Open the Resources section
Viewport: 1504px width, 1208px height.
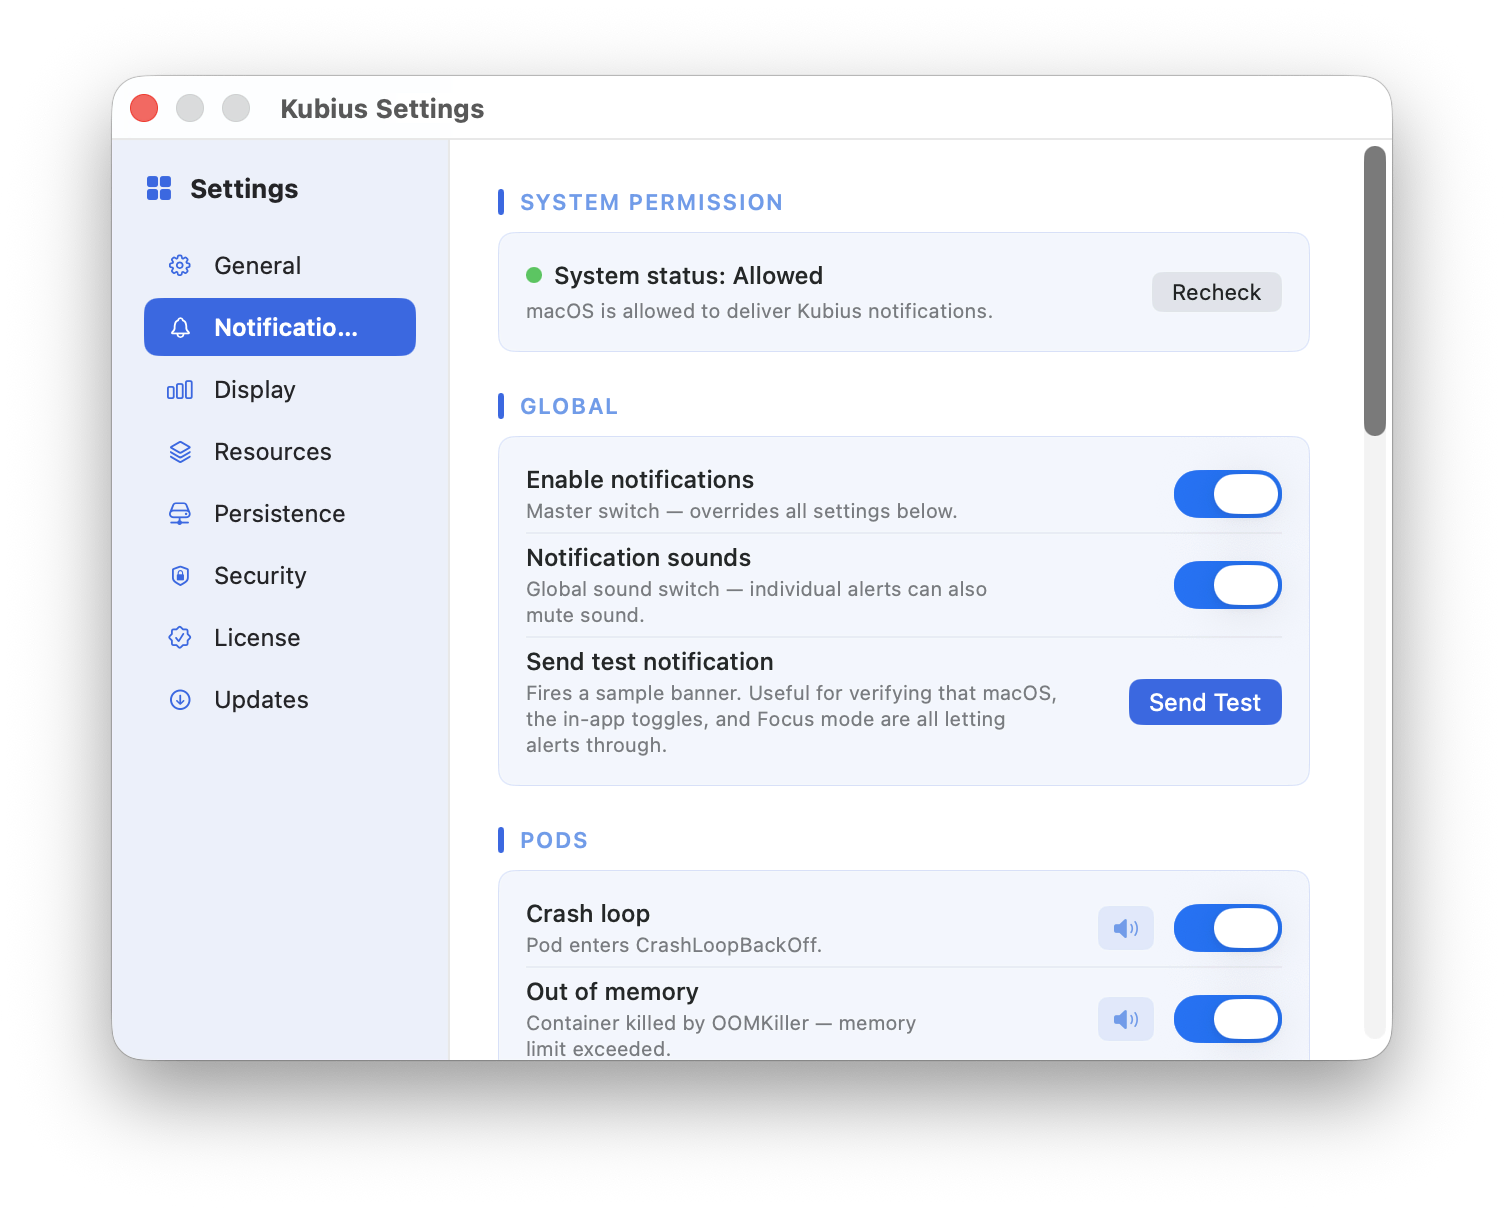pos(280,451)
